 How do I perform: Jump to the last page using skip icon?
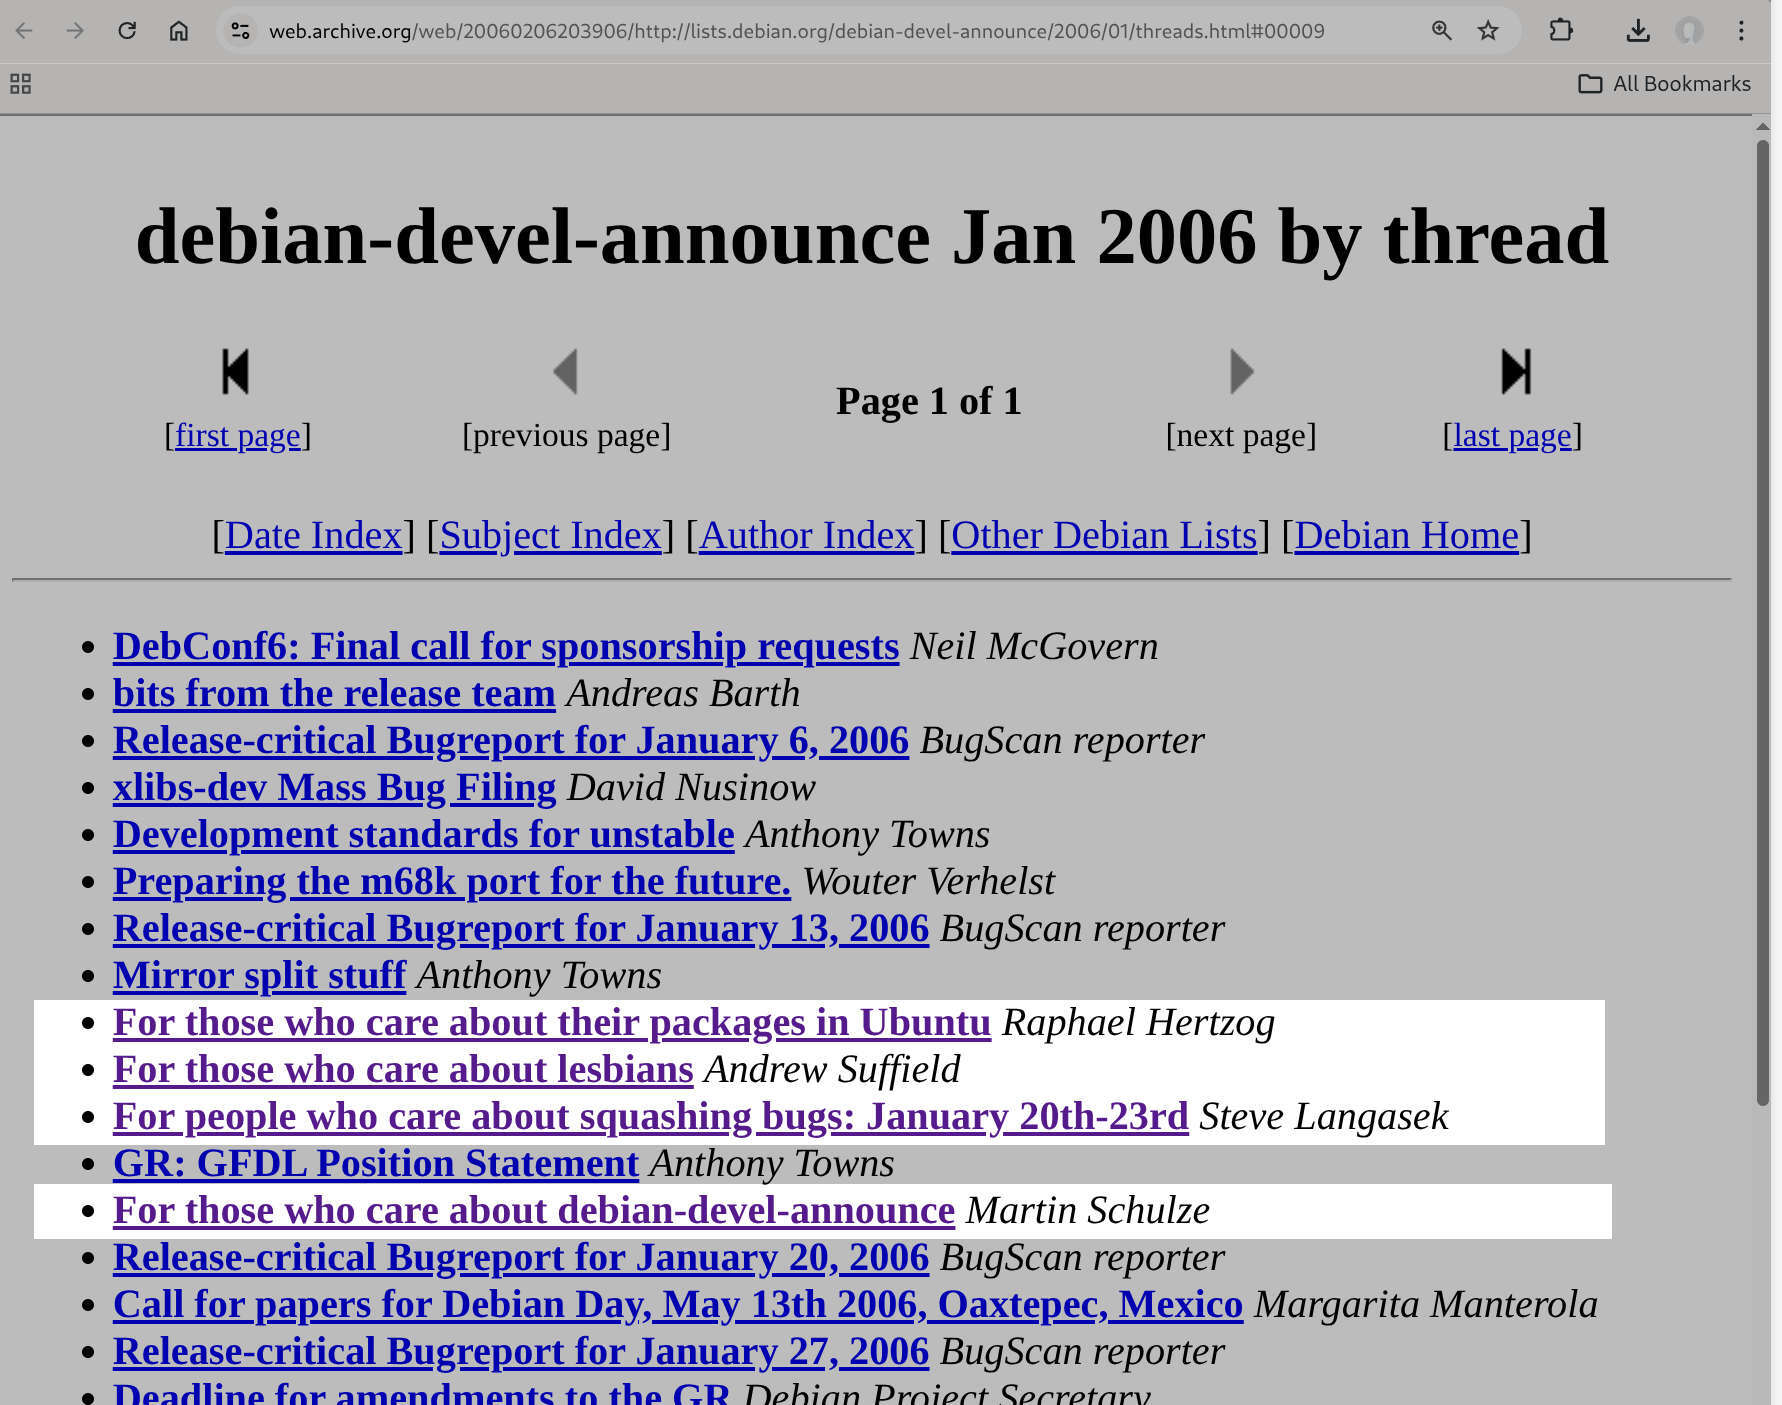click(x=1513, y=371)
